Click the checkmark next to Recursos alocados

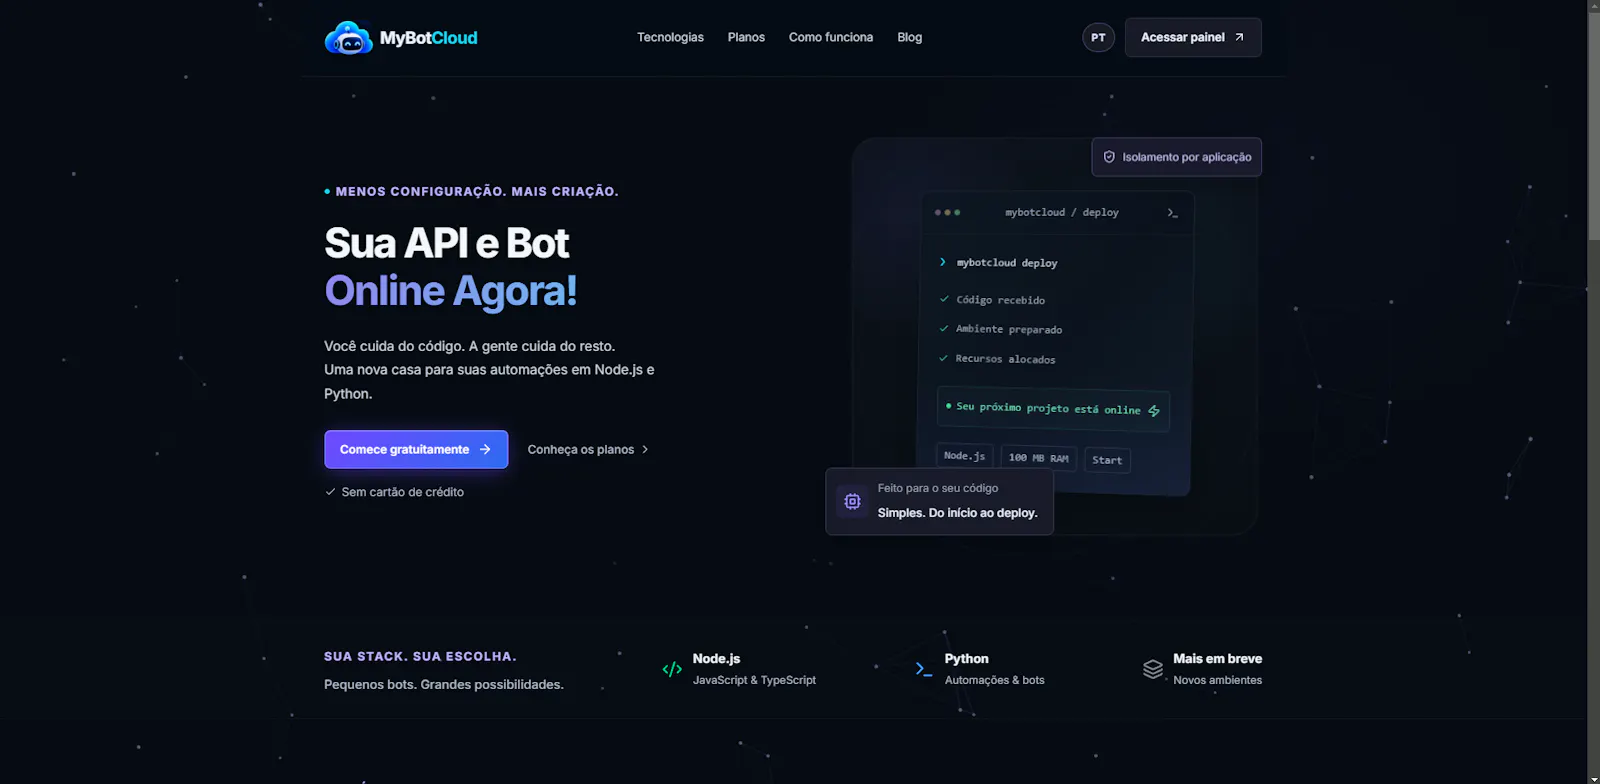(943, 358)
